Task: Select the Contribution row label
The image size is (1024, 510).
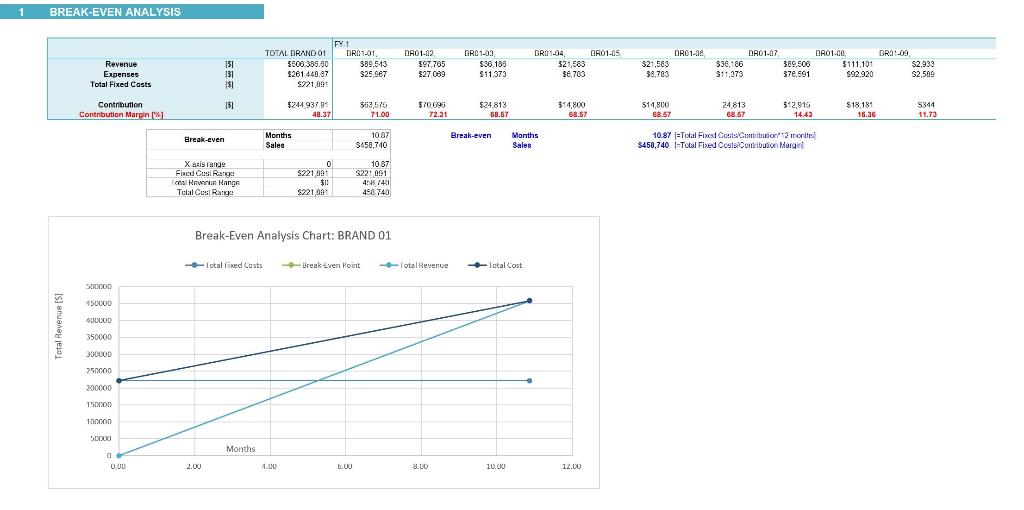Action: (121, 104)
